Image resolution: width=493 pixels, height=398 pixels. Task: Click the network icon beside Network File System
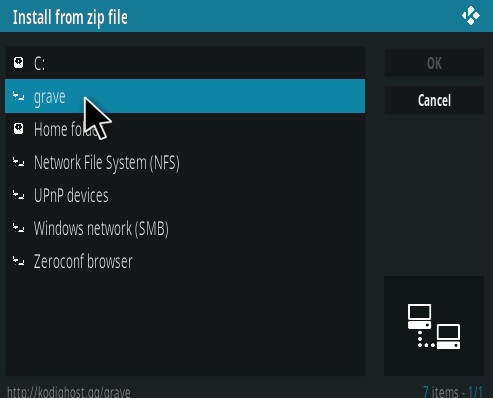click(x=19, y=162)
